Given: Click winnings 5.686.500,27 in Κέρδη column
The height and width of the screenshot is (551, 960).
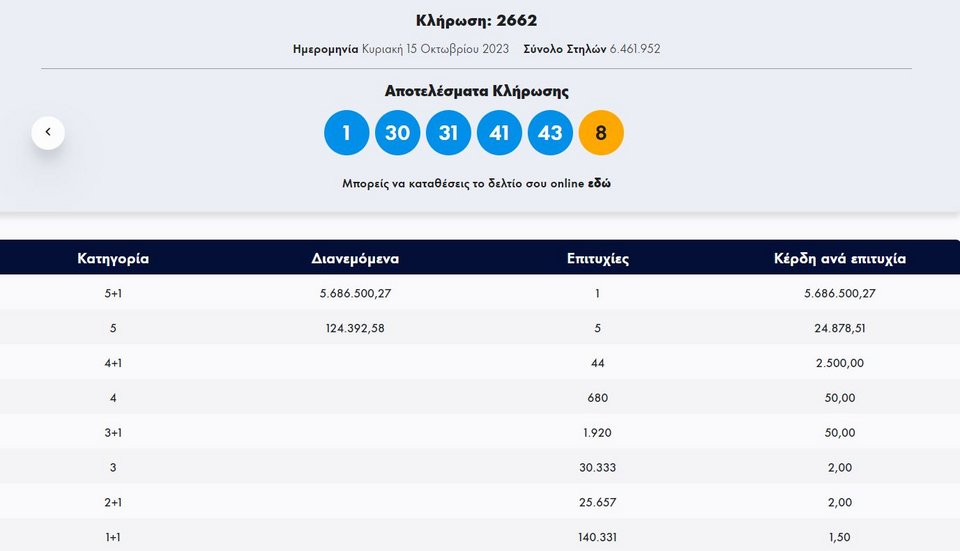Looking at the screenshot, I should [x=840, y=293].
